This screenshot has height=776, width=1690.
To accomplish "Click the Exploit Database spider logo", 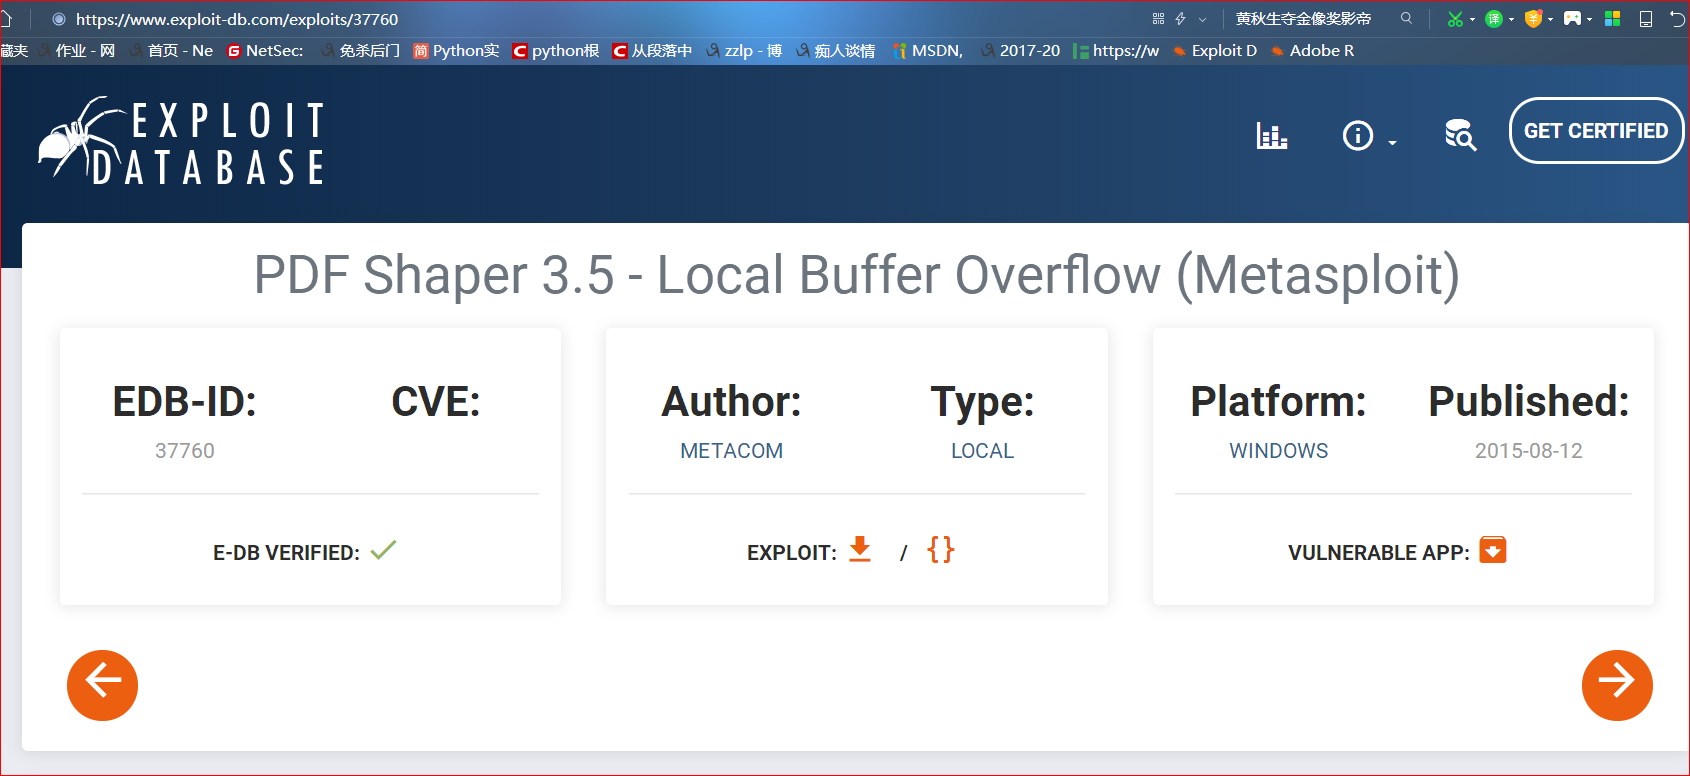I will click(181, 142).
